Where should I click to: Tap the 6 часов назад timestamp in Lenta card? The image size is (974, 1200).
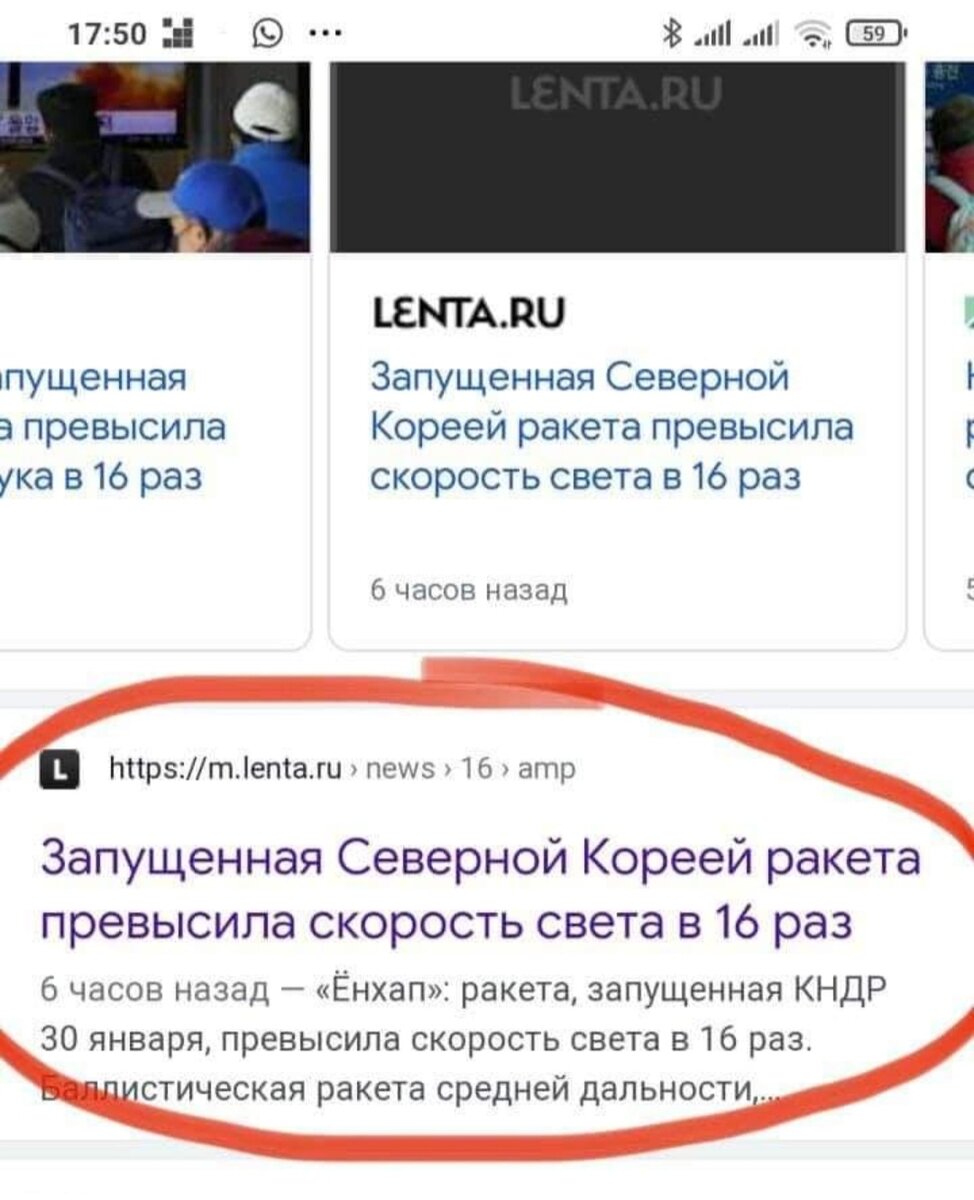pyautogui.click(x=469, y=590)
